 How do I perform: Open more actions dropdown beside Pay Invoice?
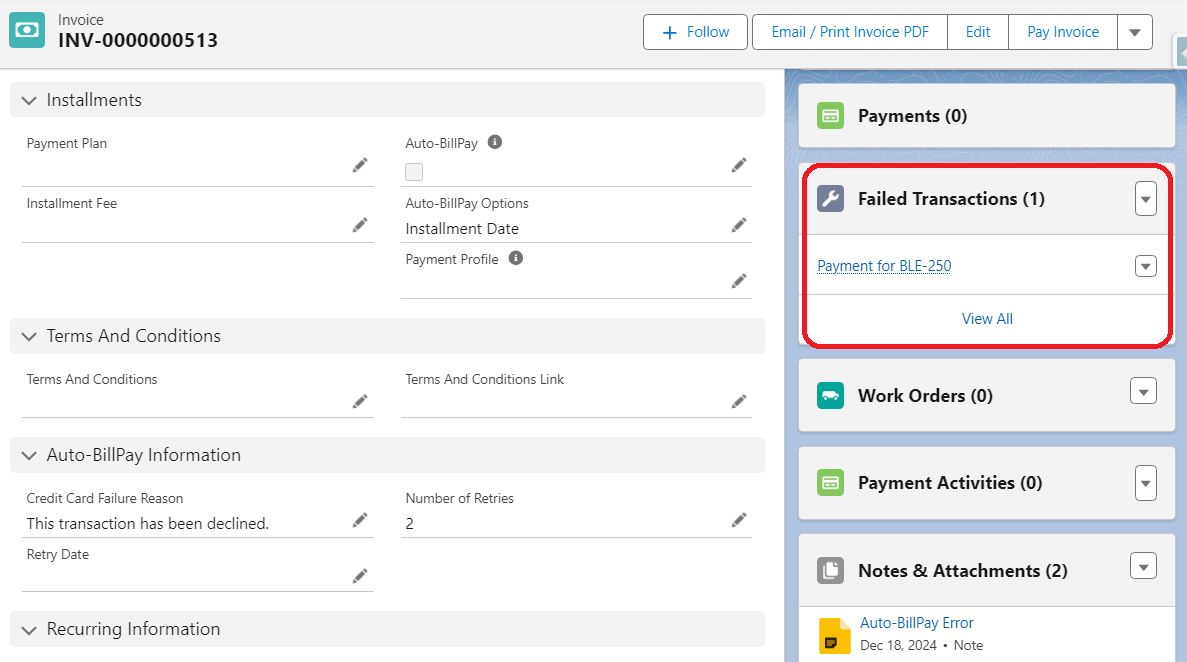tap(1134, 32)
